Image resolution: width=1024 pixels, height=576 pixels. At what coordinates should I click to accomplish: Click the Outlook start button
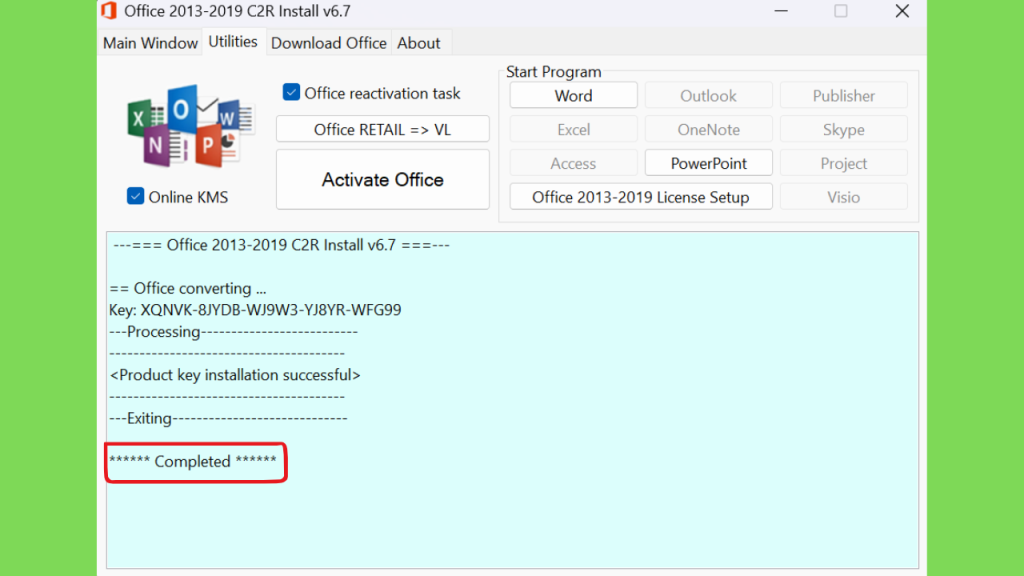point(709,95)
